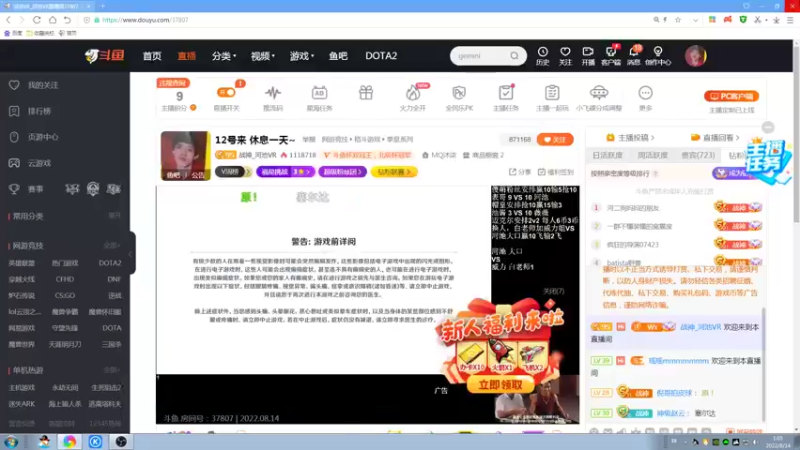Open the browser address bar dropdown arrow
800x450 pixels.
pos(695,20)
